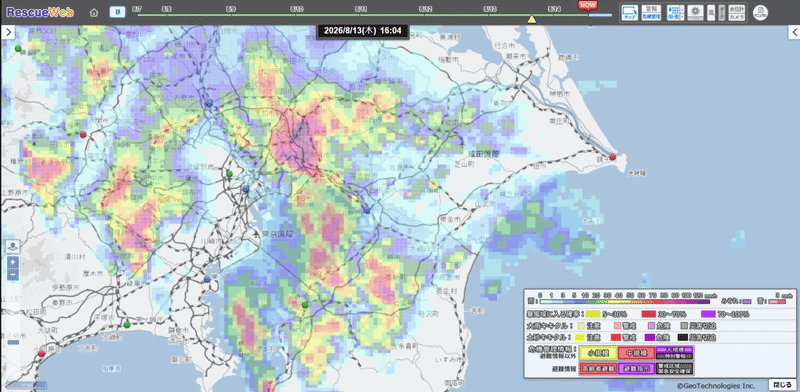The width and height of the screenshot is (800, 392).
Task: Toggle the rain/snow radar icon
Action: 673,13
